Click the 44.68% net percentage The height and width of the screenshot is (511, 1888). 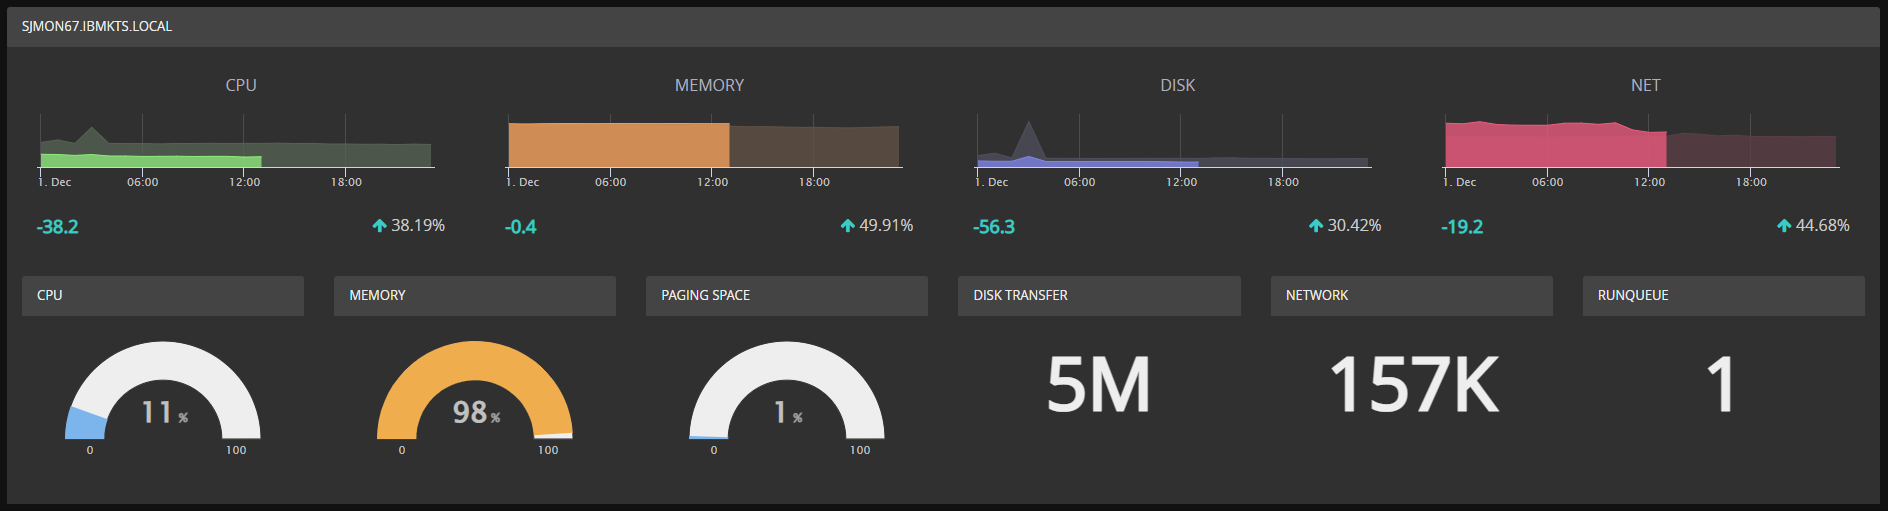(1822, 226)
